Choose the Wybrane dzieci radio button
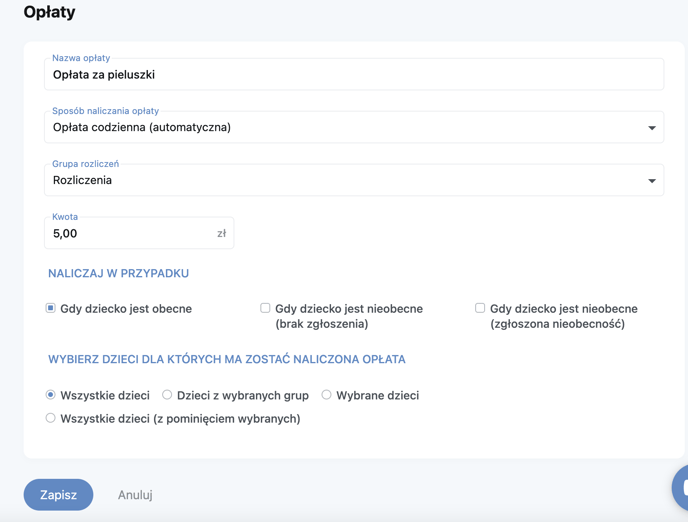Image resolution: width=688 pixels, height=522 pixels. tap(326, 395)
